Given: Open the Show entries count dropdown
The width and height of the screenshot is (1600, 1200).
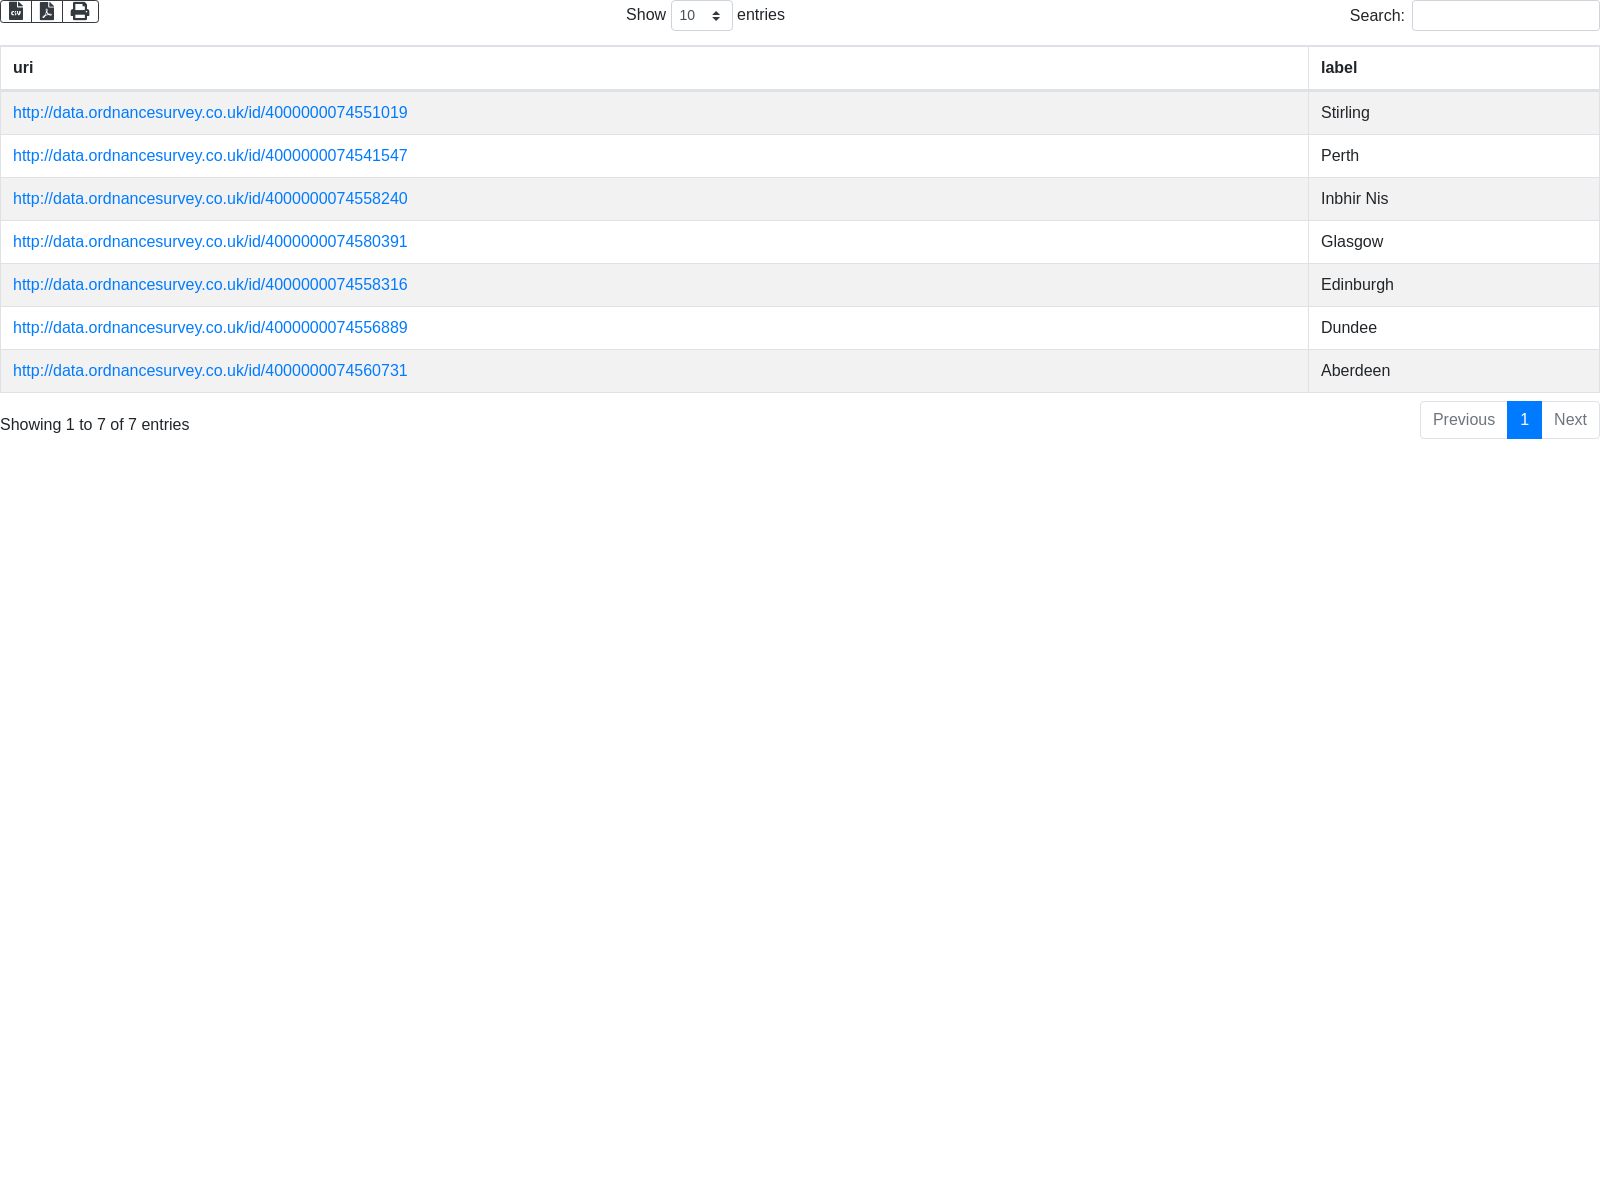Looking at the screenshot, I should pyautogui.click(x=701, y=16).
